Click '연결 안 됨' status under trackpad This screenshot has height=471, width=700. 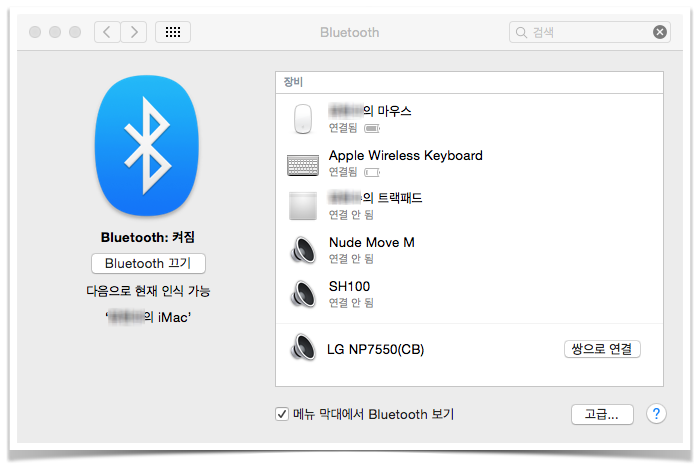[x=351, y=215]
